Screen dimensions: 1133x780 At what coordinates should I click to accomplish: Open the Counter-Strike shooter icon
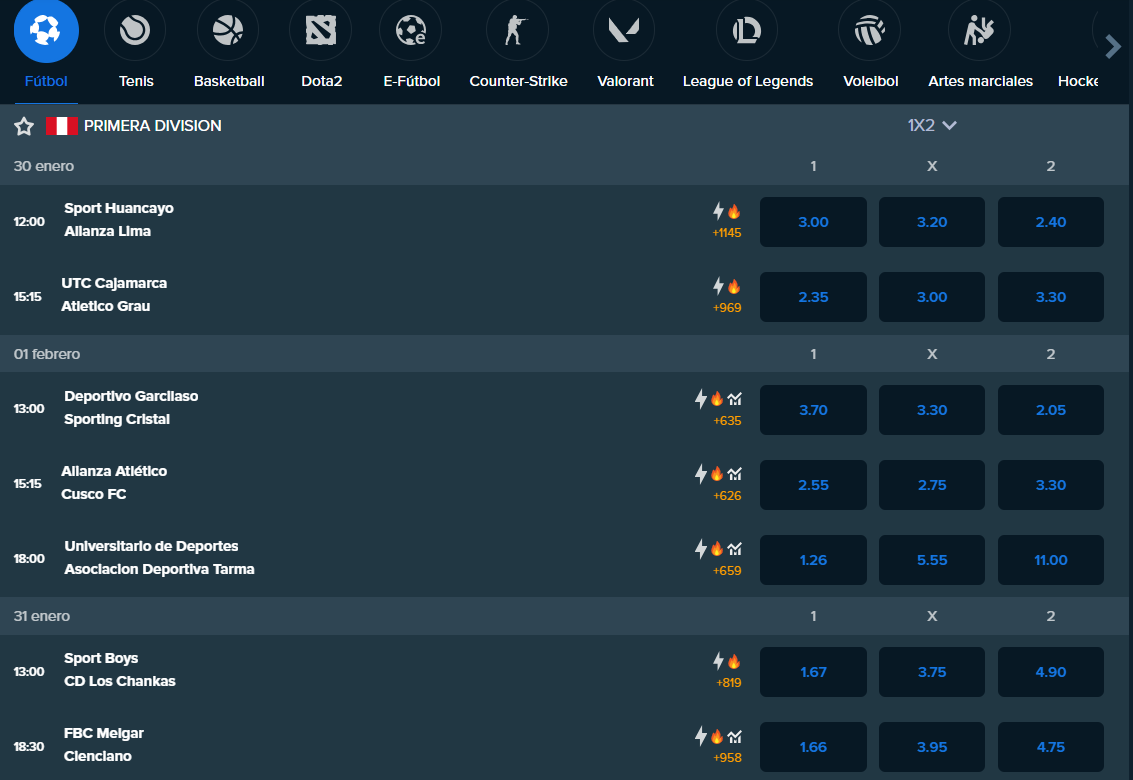click(517, 30)
